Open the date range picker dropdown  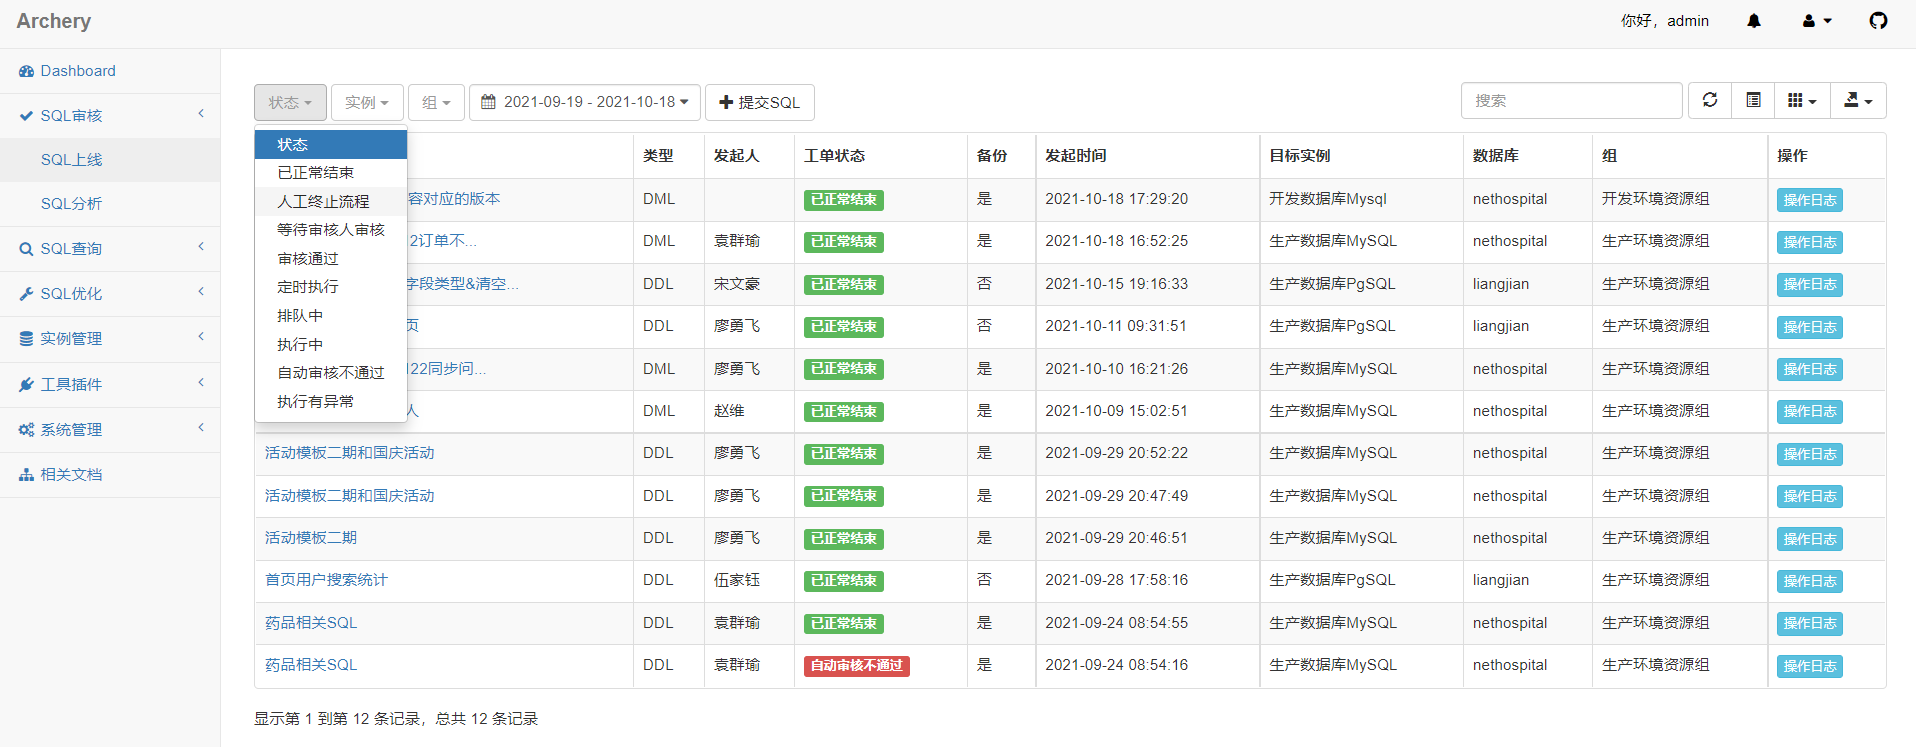pyautogui.click(x=585, y=102)
